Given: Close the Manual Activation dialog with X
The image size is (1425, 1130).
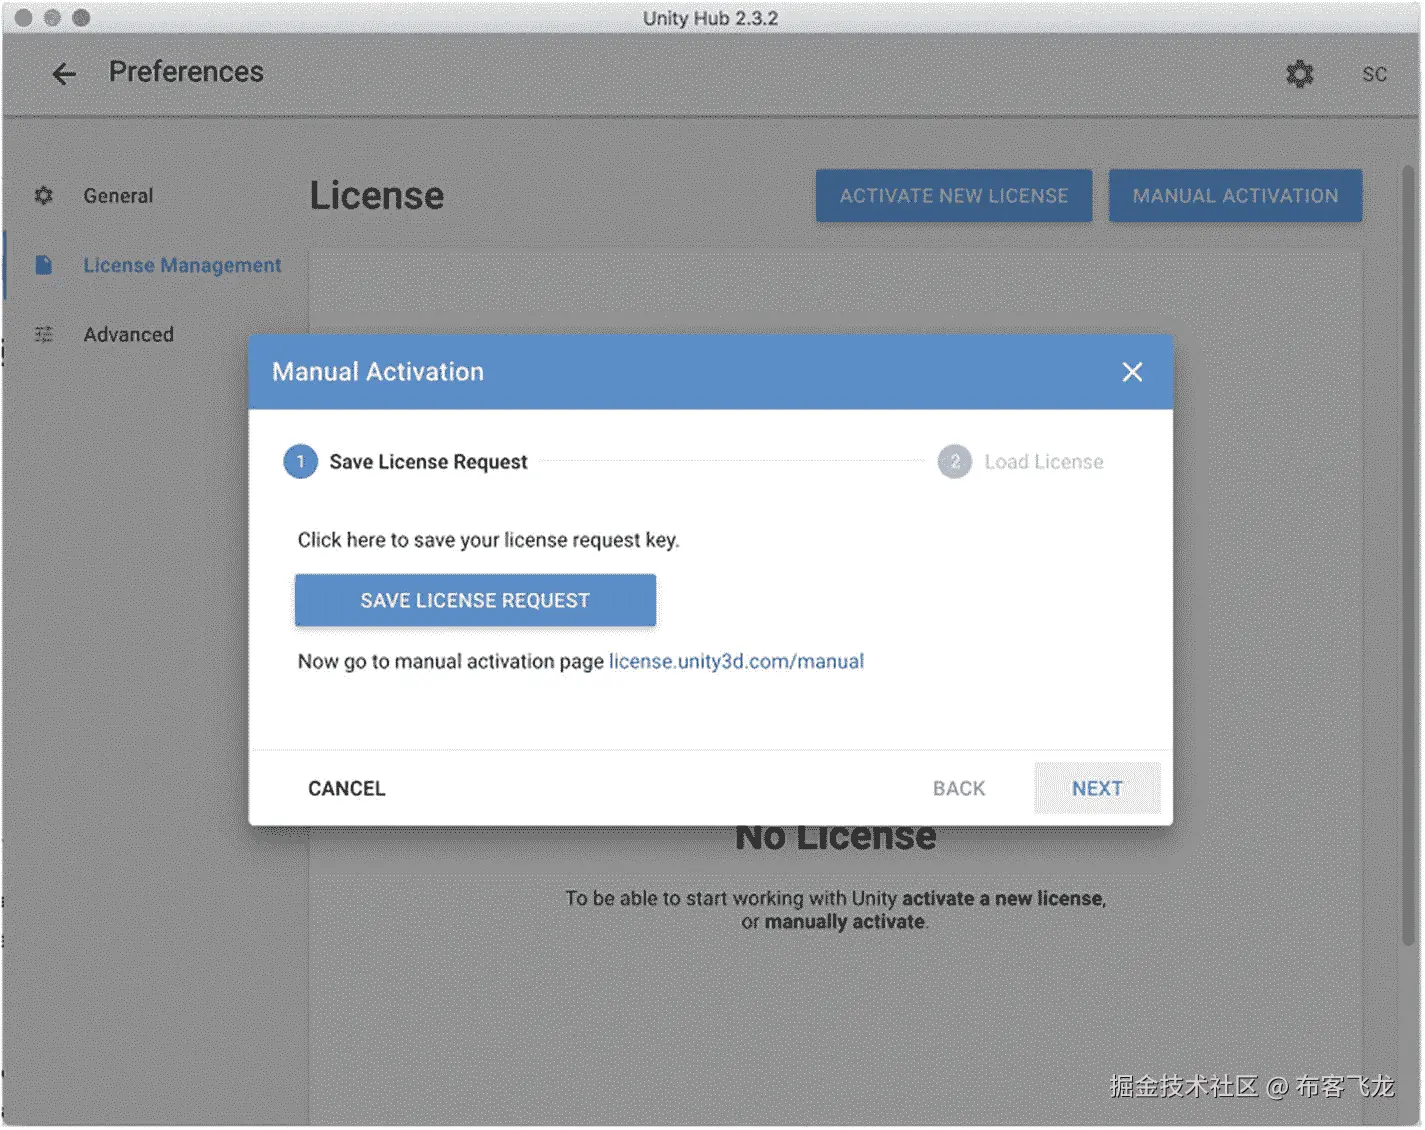Looking at the screenshot, I should coord(1132,372).
